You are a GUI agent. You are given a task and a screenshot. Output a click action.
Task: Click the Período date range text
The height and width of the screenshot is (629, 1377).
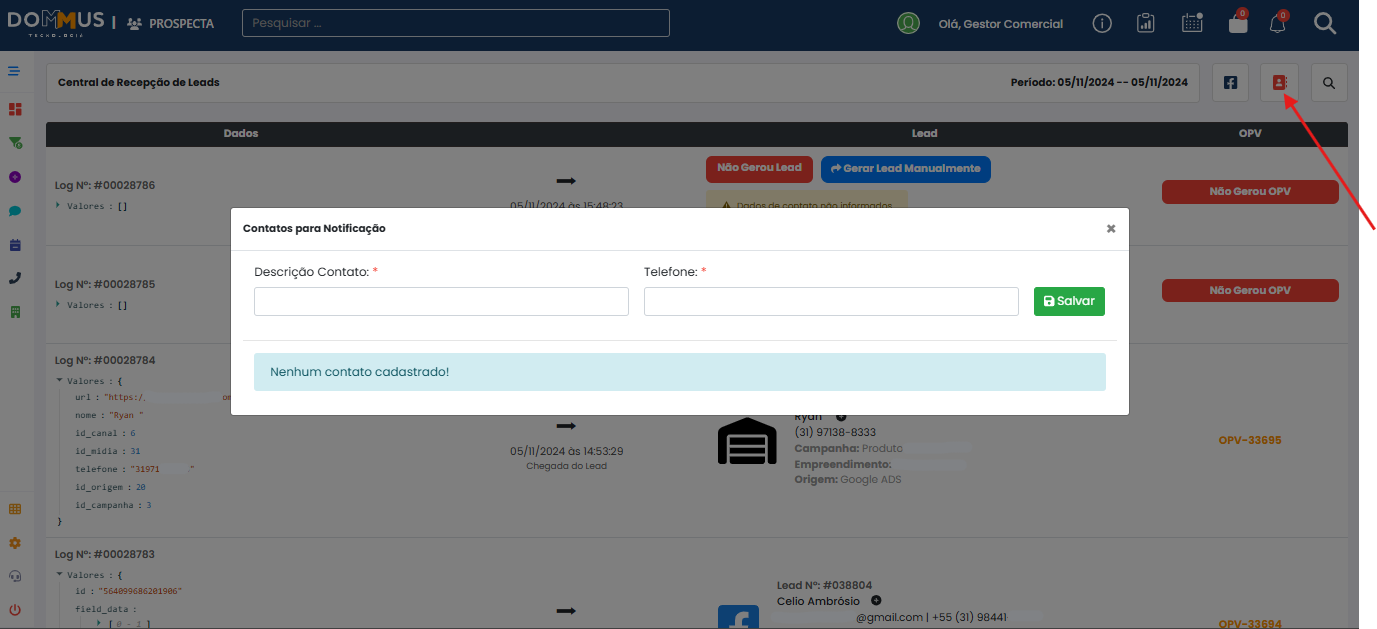(x=1099, y=83)
